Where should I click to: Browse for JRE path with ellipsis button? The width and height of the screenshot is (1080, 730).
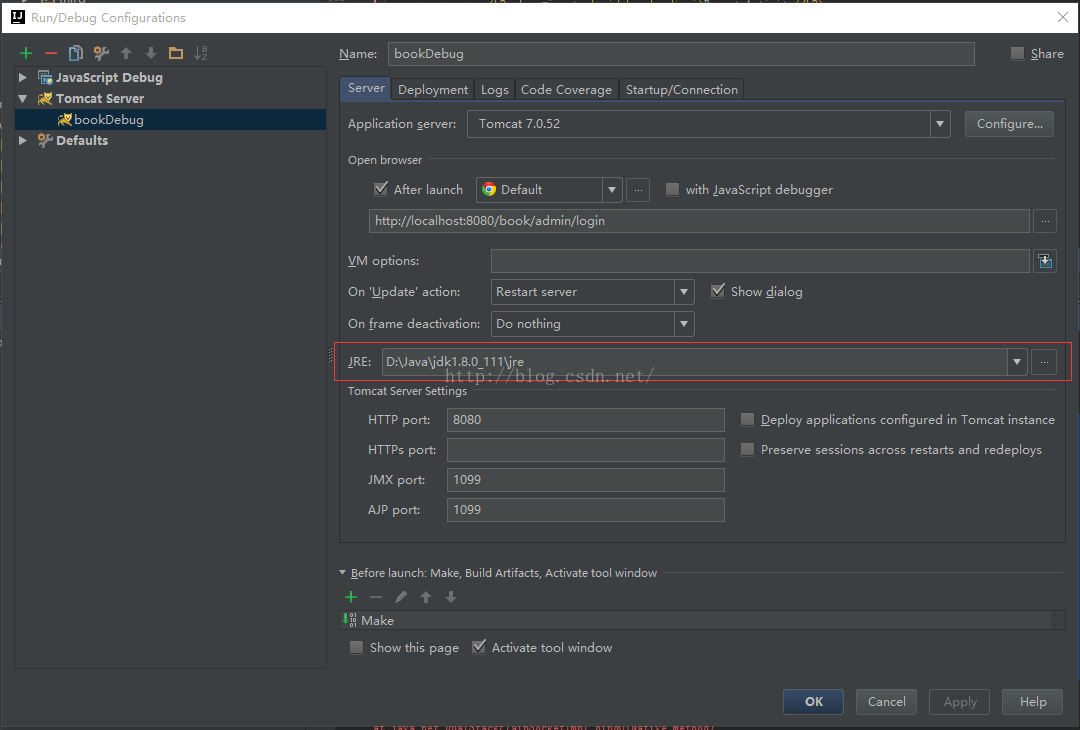click(x=1044, y=362)
